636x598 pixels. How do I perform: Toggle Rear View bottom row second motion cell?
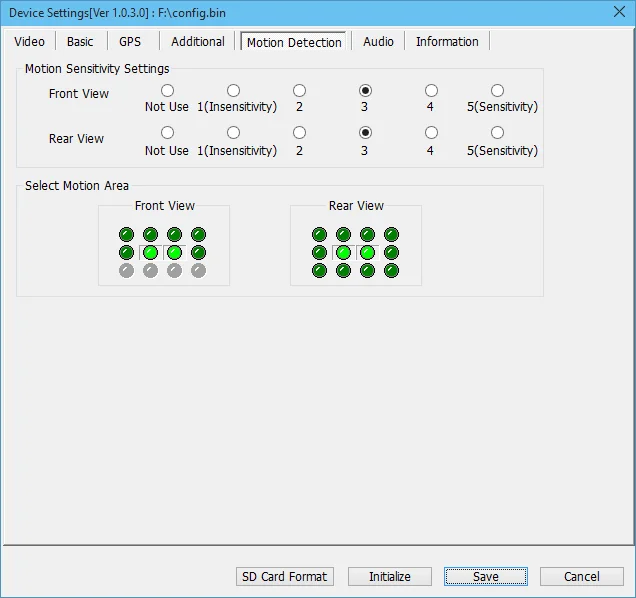(344, 271)
